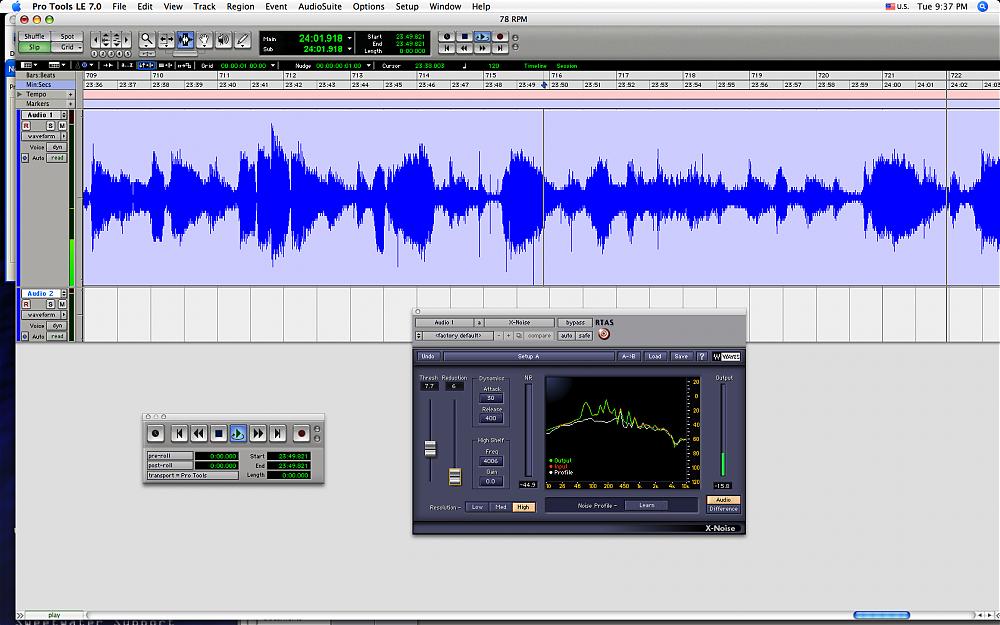Select the Pencil tool

coord(242,40)
